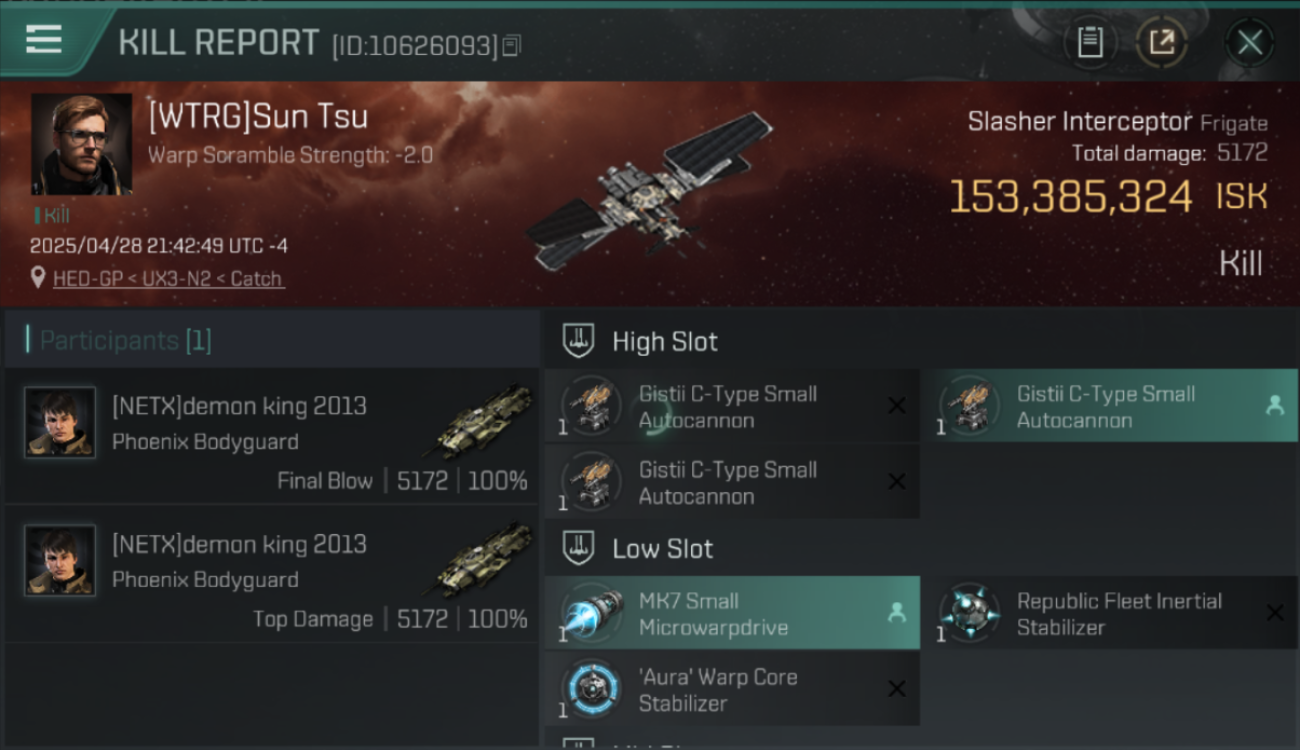The height and width of the screenshot is (750, 1300).
Task: Open the Top Damage participant portrait
Action: [60, 561]
